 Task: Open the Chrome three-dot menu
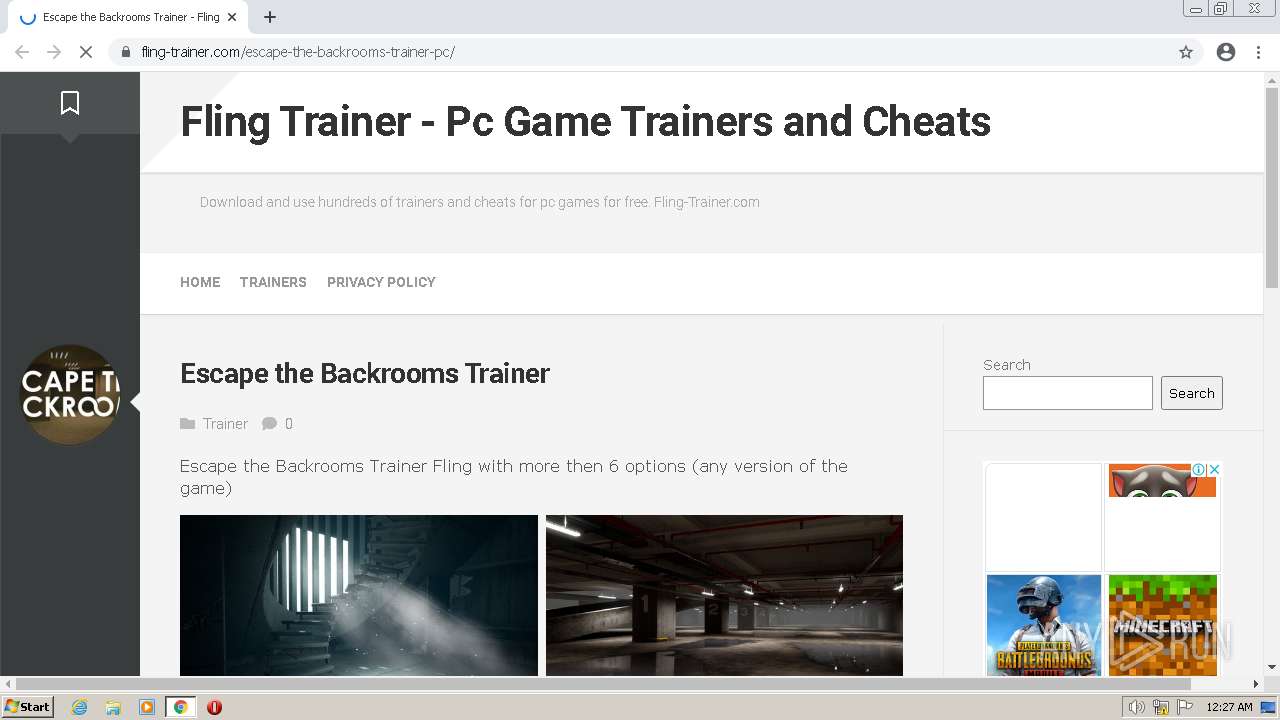1258,52
